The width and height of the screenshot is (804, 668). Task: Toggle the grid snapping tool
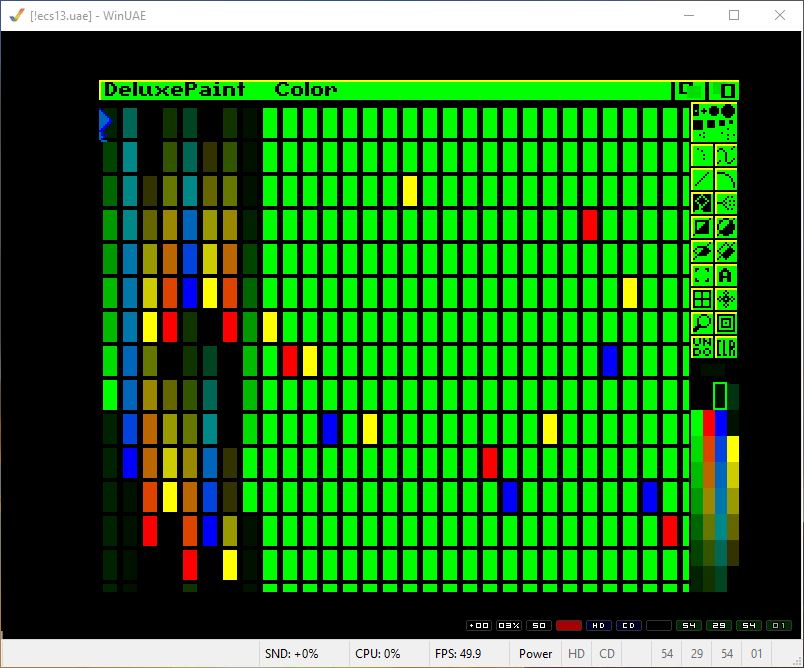702,299
